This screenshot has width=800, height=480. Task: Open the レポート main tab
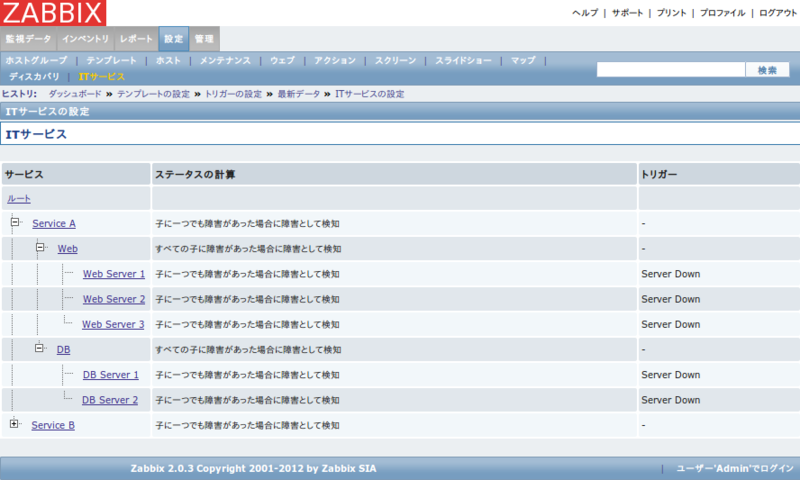(x=136, y=39)
